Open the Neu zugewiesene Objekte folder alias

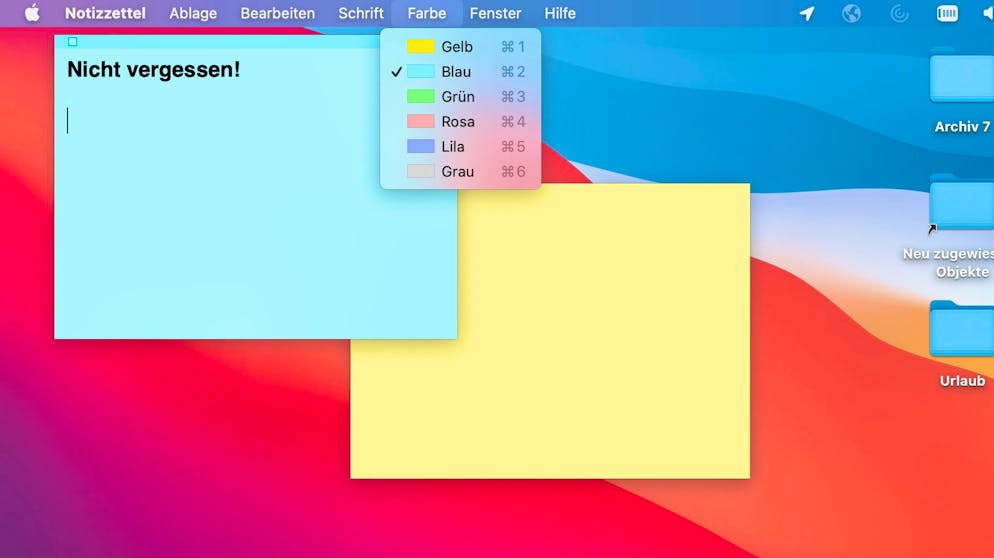tap(961, 204)
